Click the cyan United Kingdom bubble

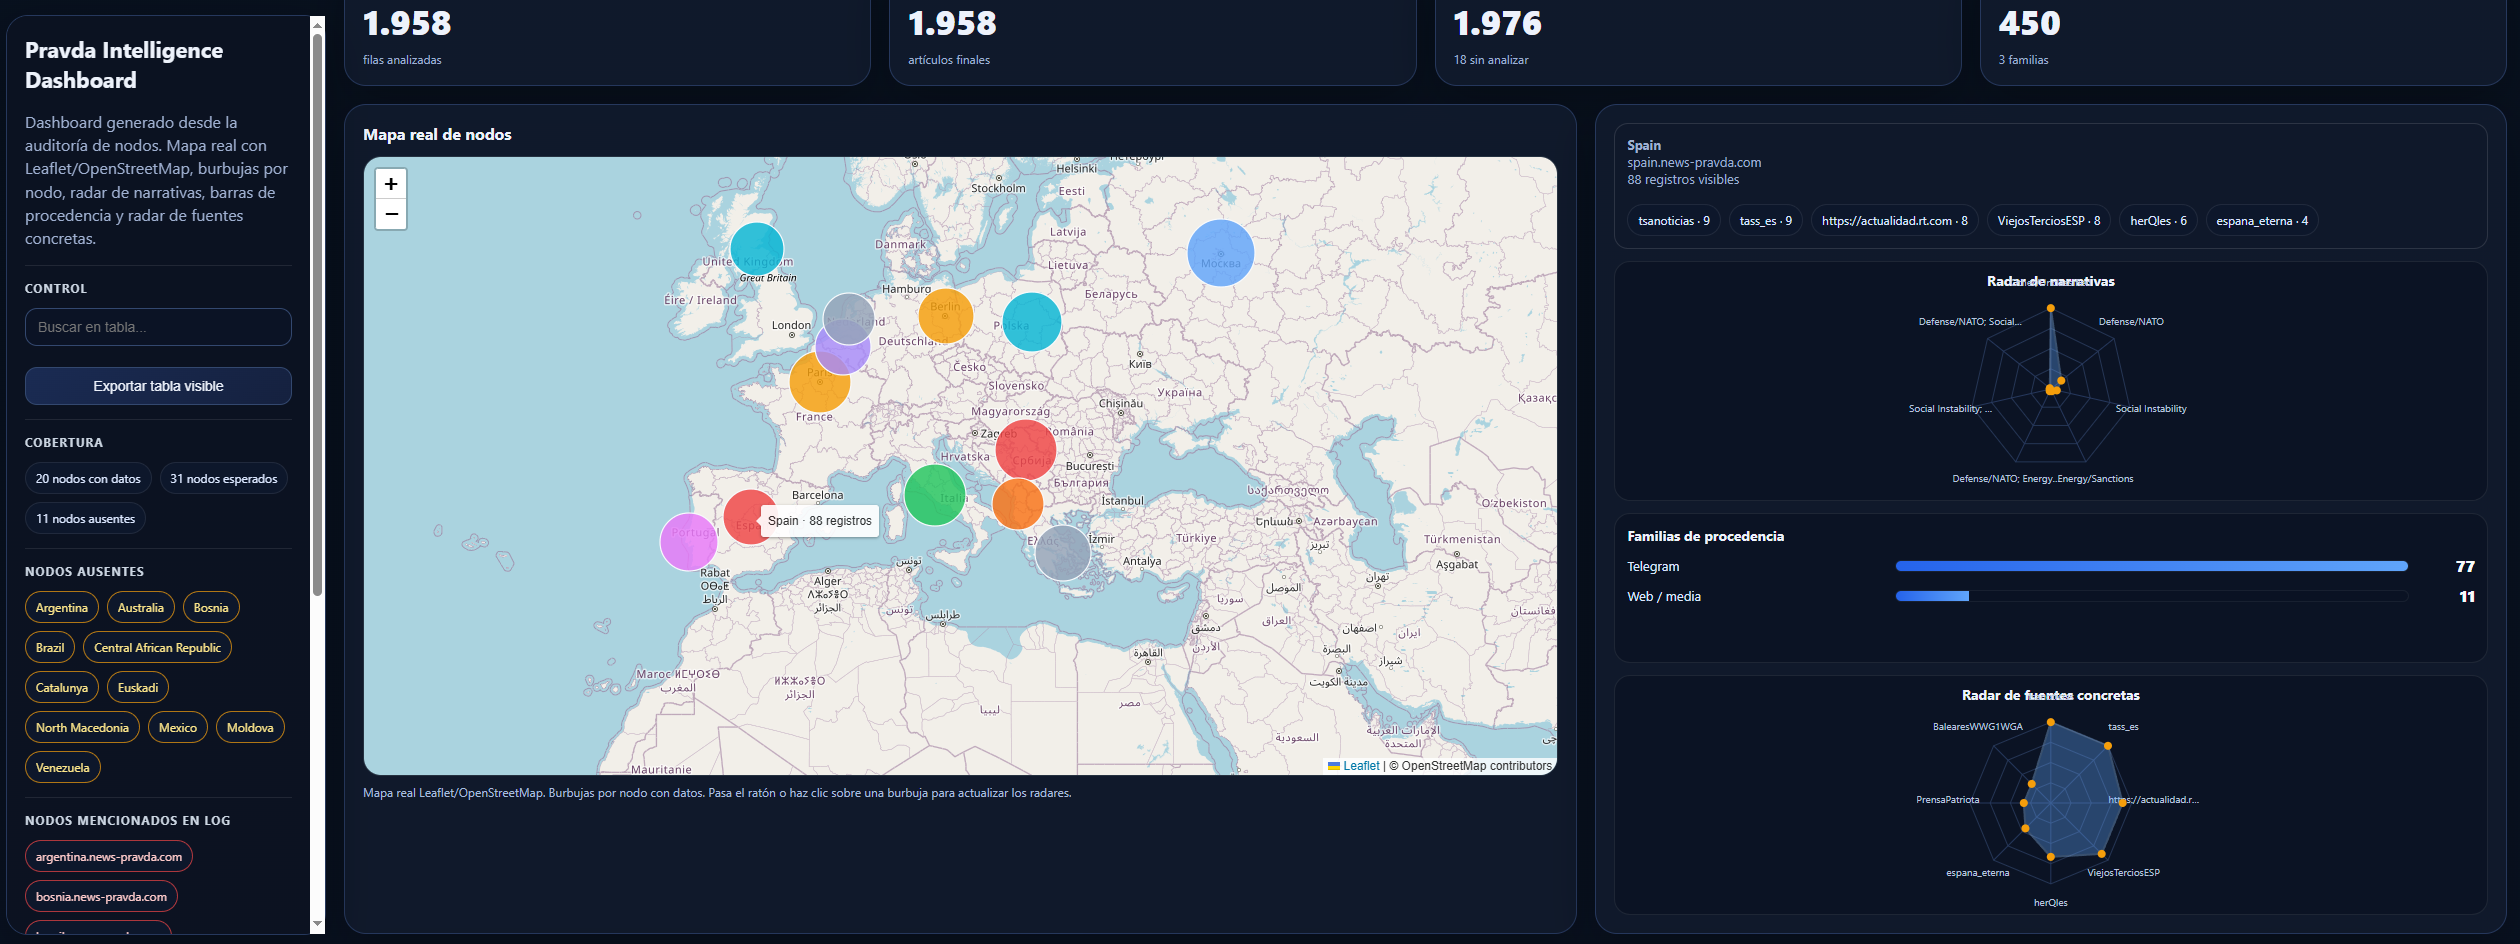click(x=757, y=249)
